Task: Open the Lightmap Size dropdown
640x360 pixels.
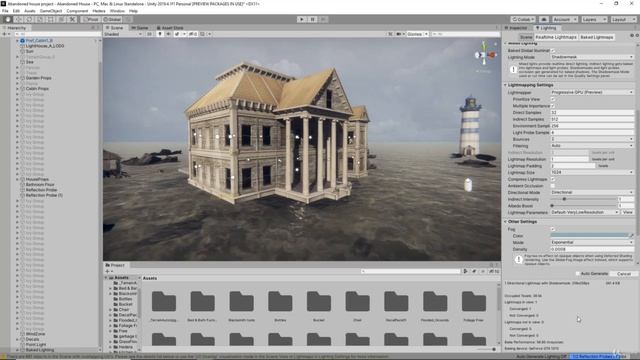Action: [x=591, y=172]
